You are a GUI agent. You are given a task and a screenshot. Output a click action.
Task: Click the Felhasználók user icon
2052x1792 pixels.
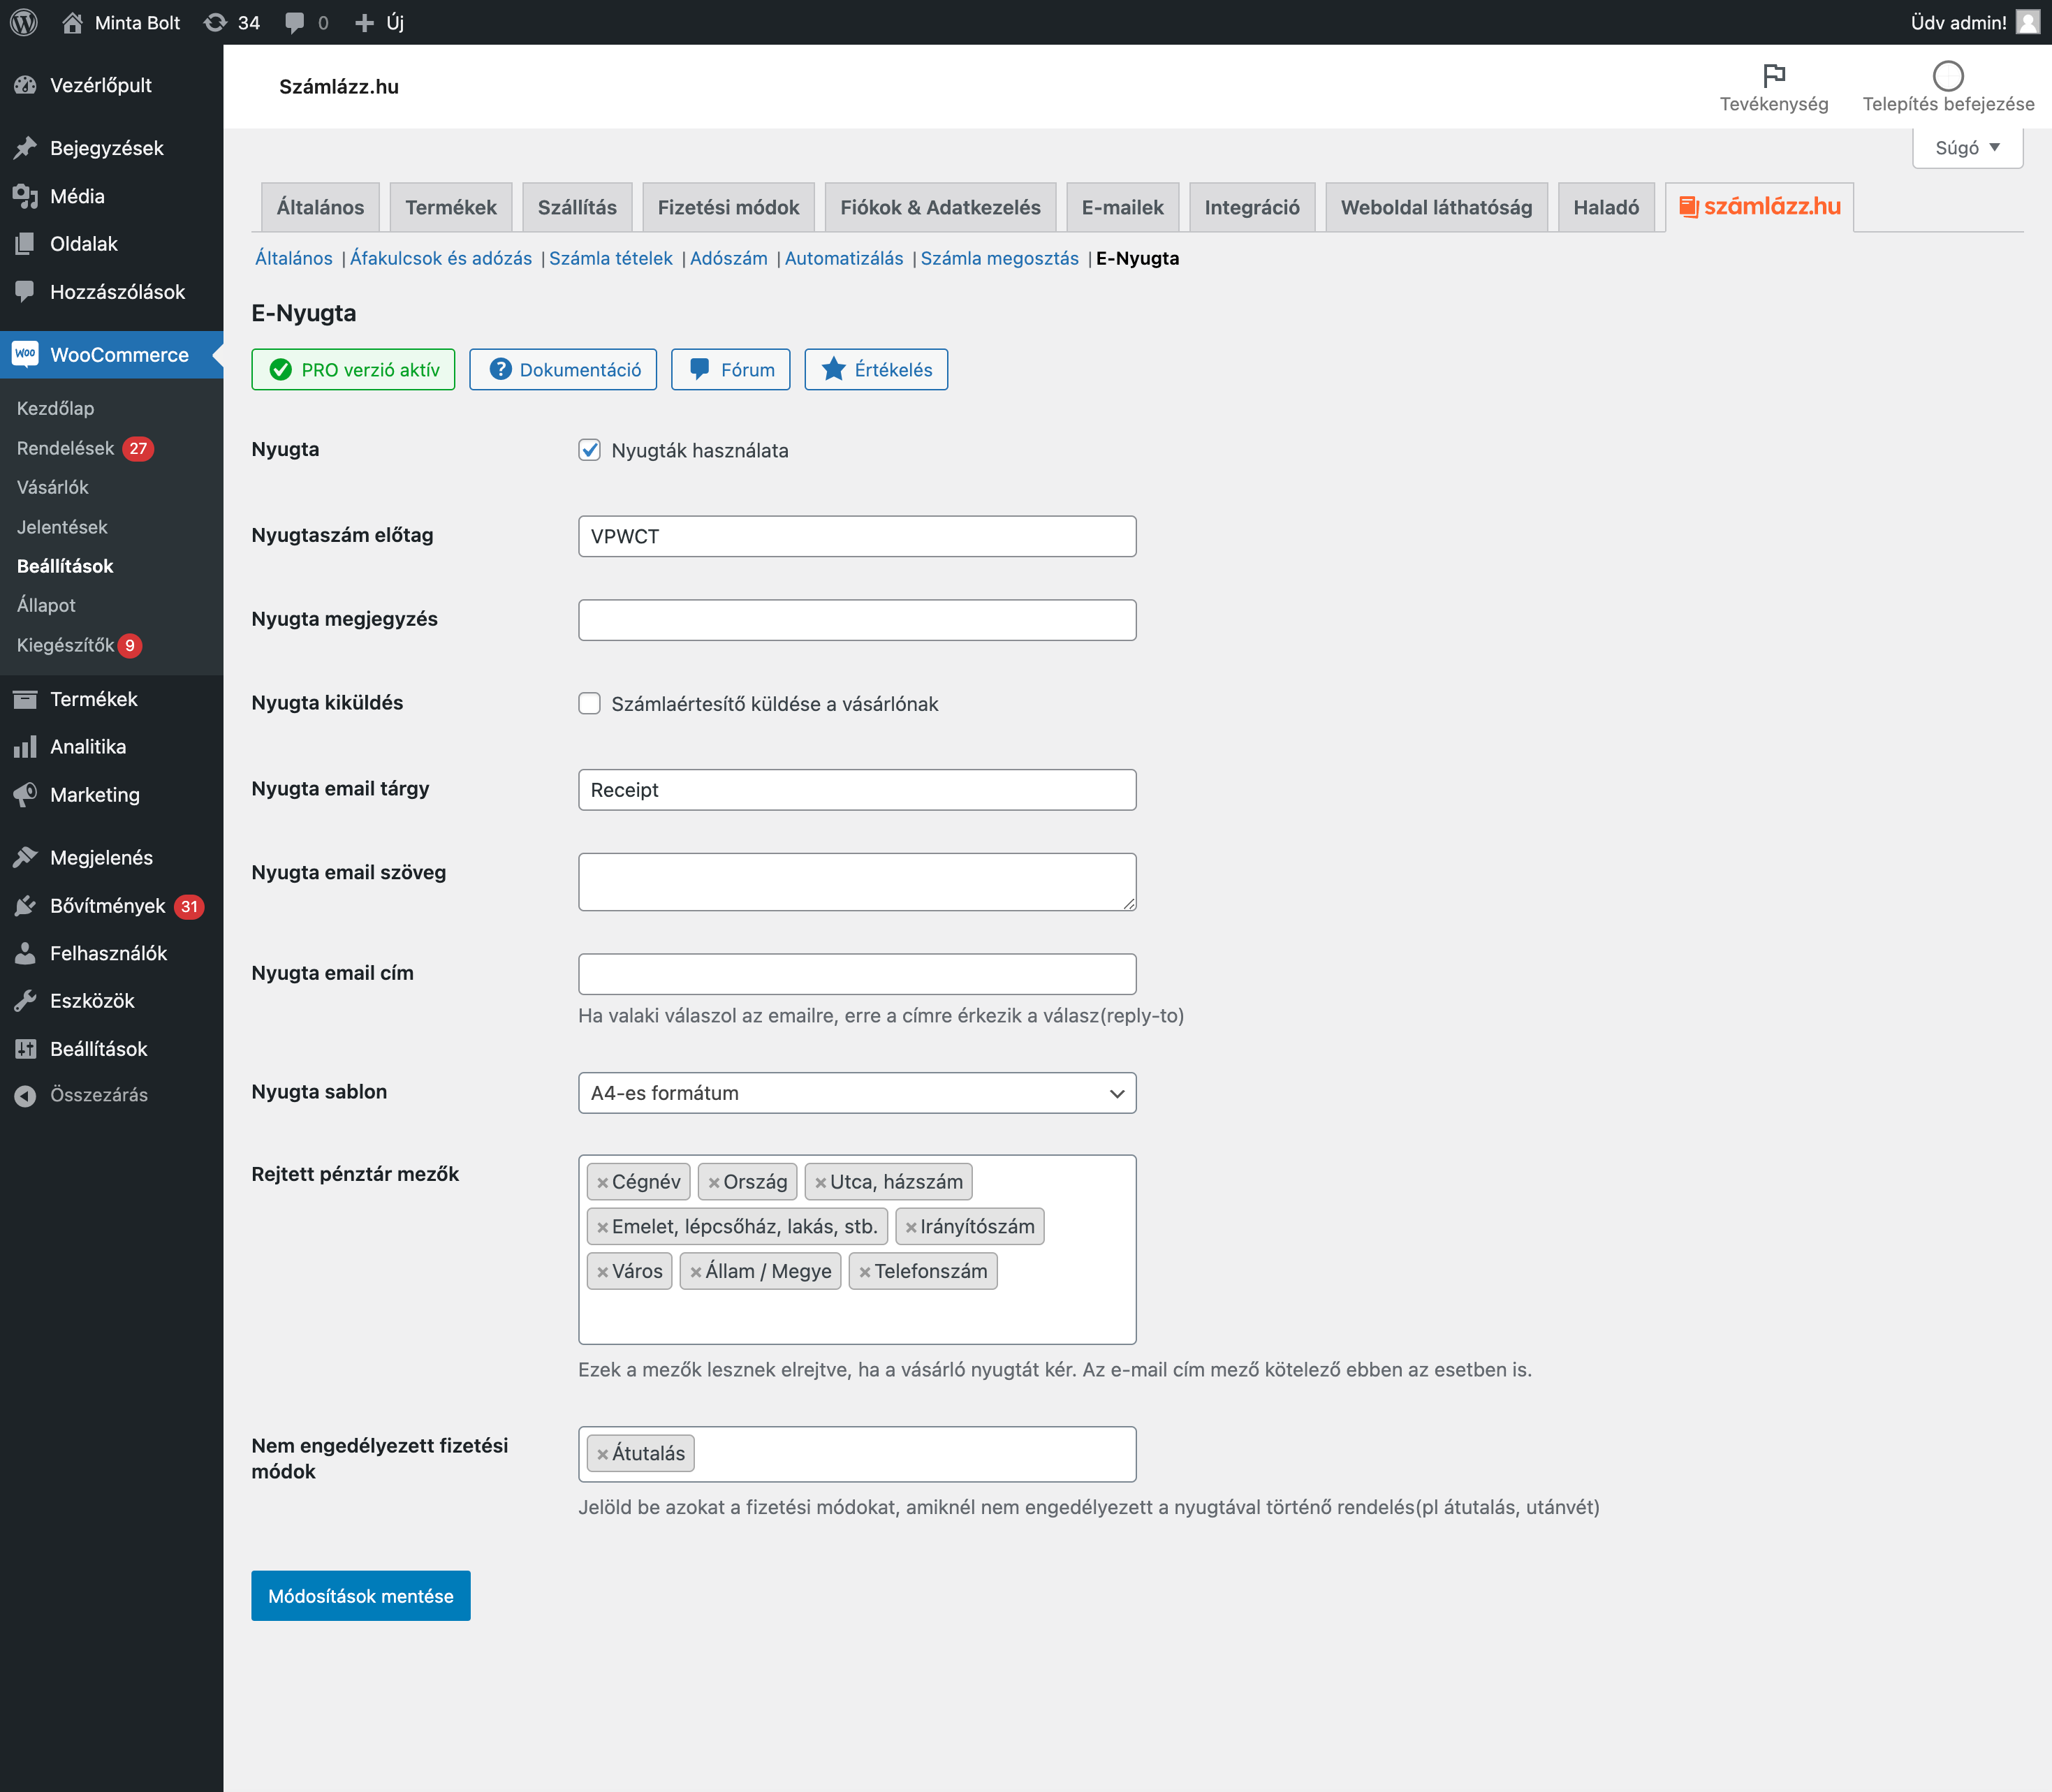pyautogui.click(x=25, y=953)
